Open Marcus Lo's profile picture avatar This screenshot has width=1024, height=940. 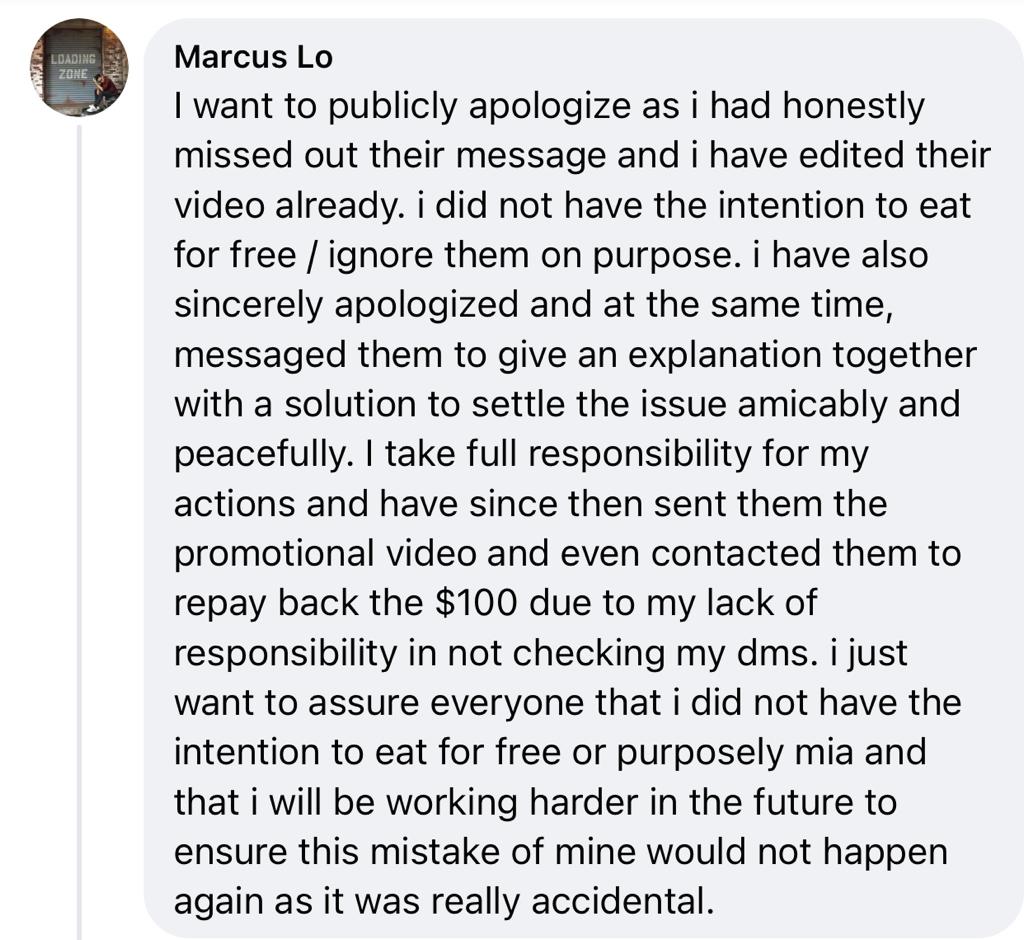(x=78, y=67)
